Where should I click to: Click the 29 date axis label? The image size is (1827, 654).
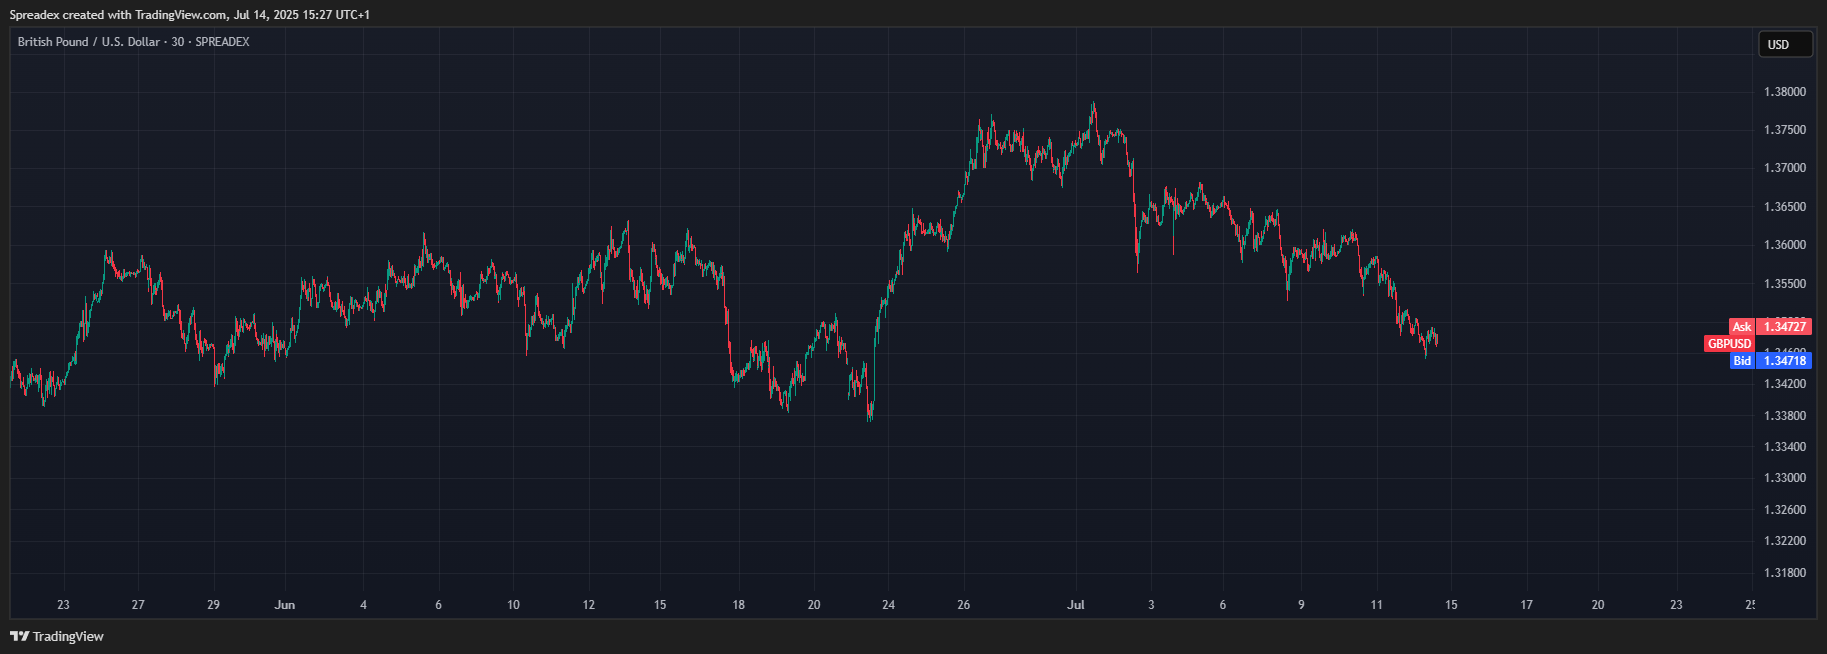[x=213, y=605]
